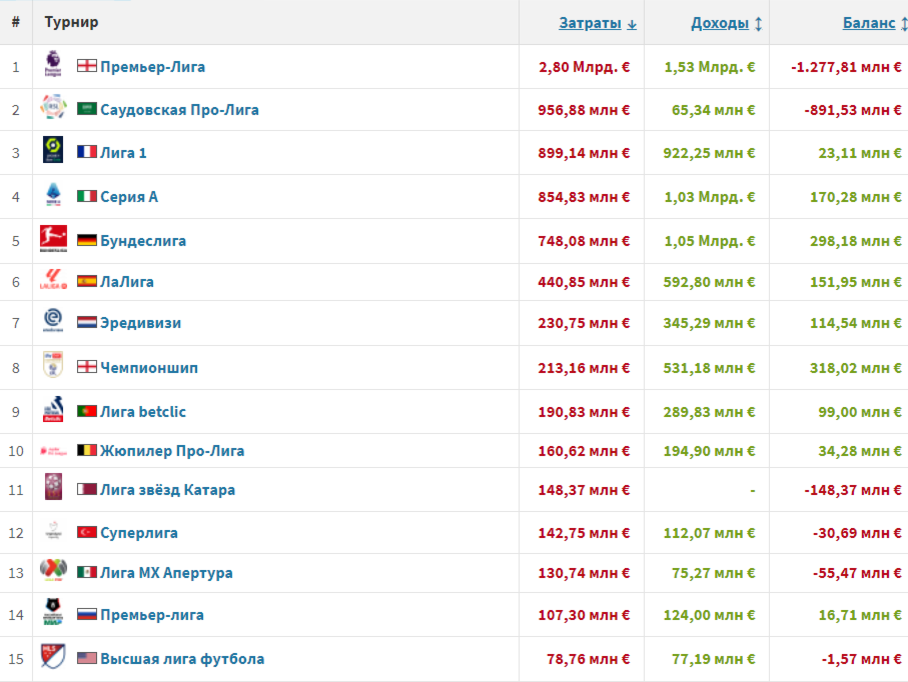Select the Turkish Süper Lig logo

53,530
